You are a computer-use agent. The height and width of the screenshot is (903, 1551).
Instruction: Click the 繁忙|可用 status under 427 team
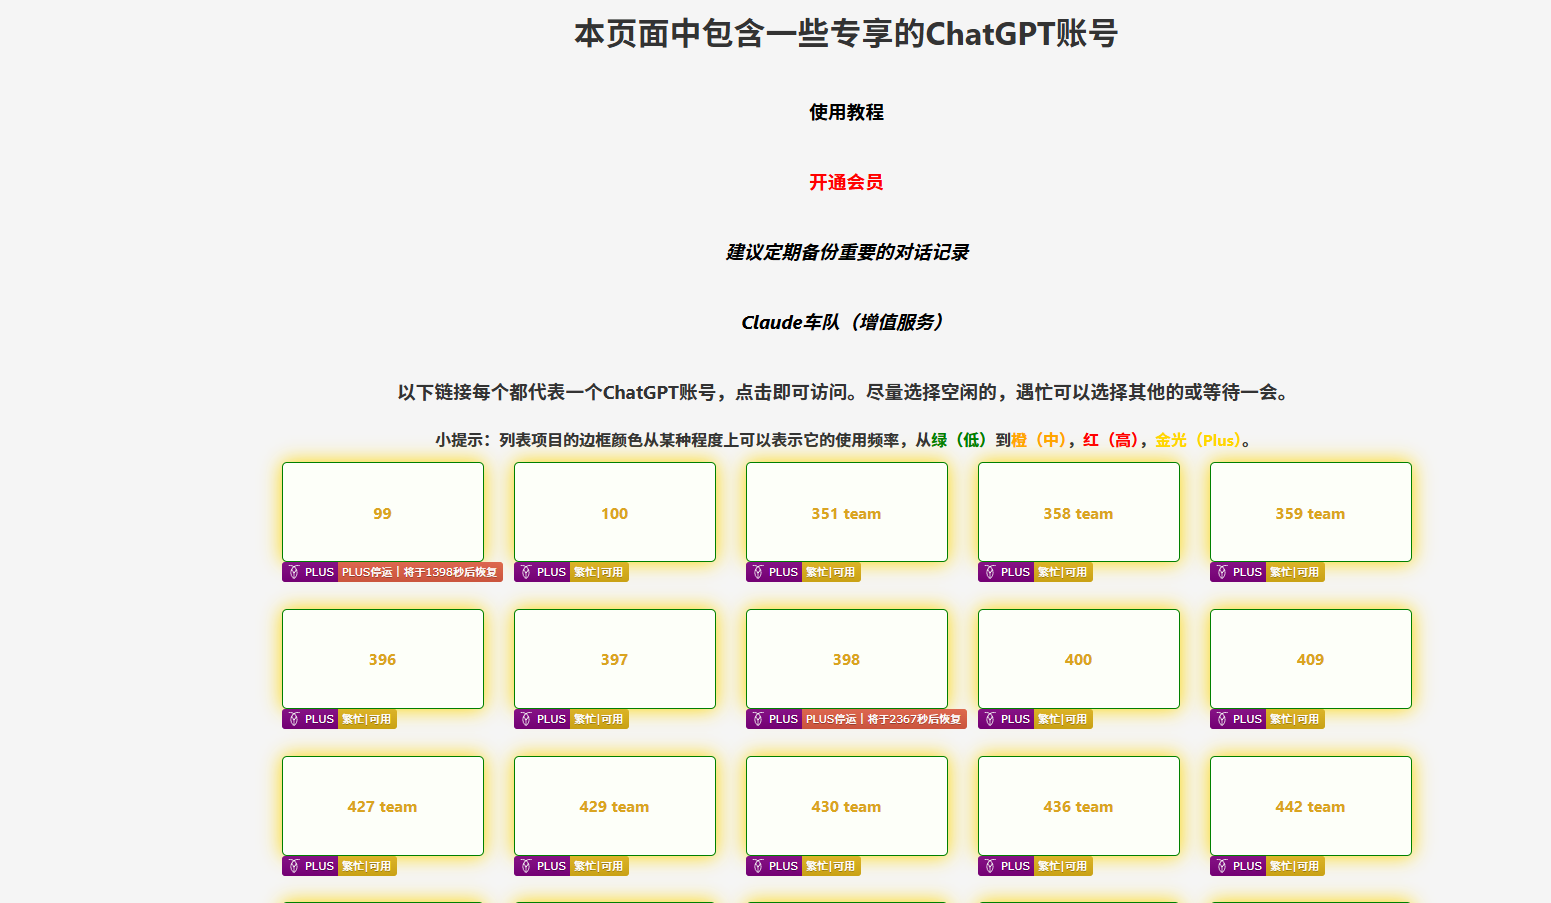click(367, 866)
